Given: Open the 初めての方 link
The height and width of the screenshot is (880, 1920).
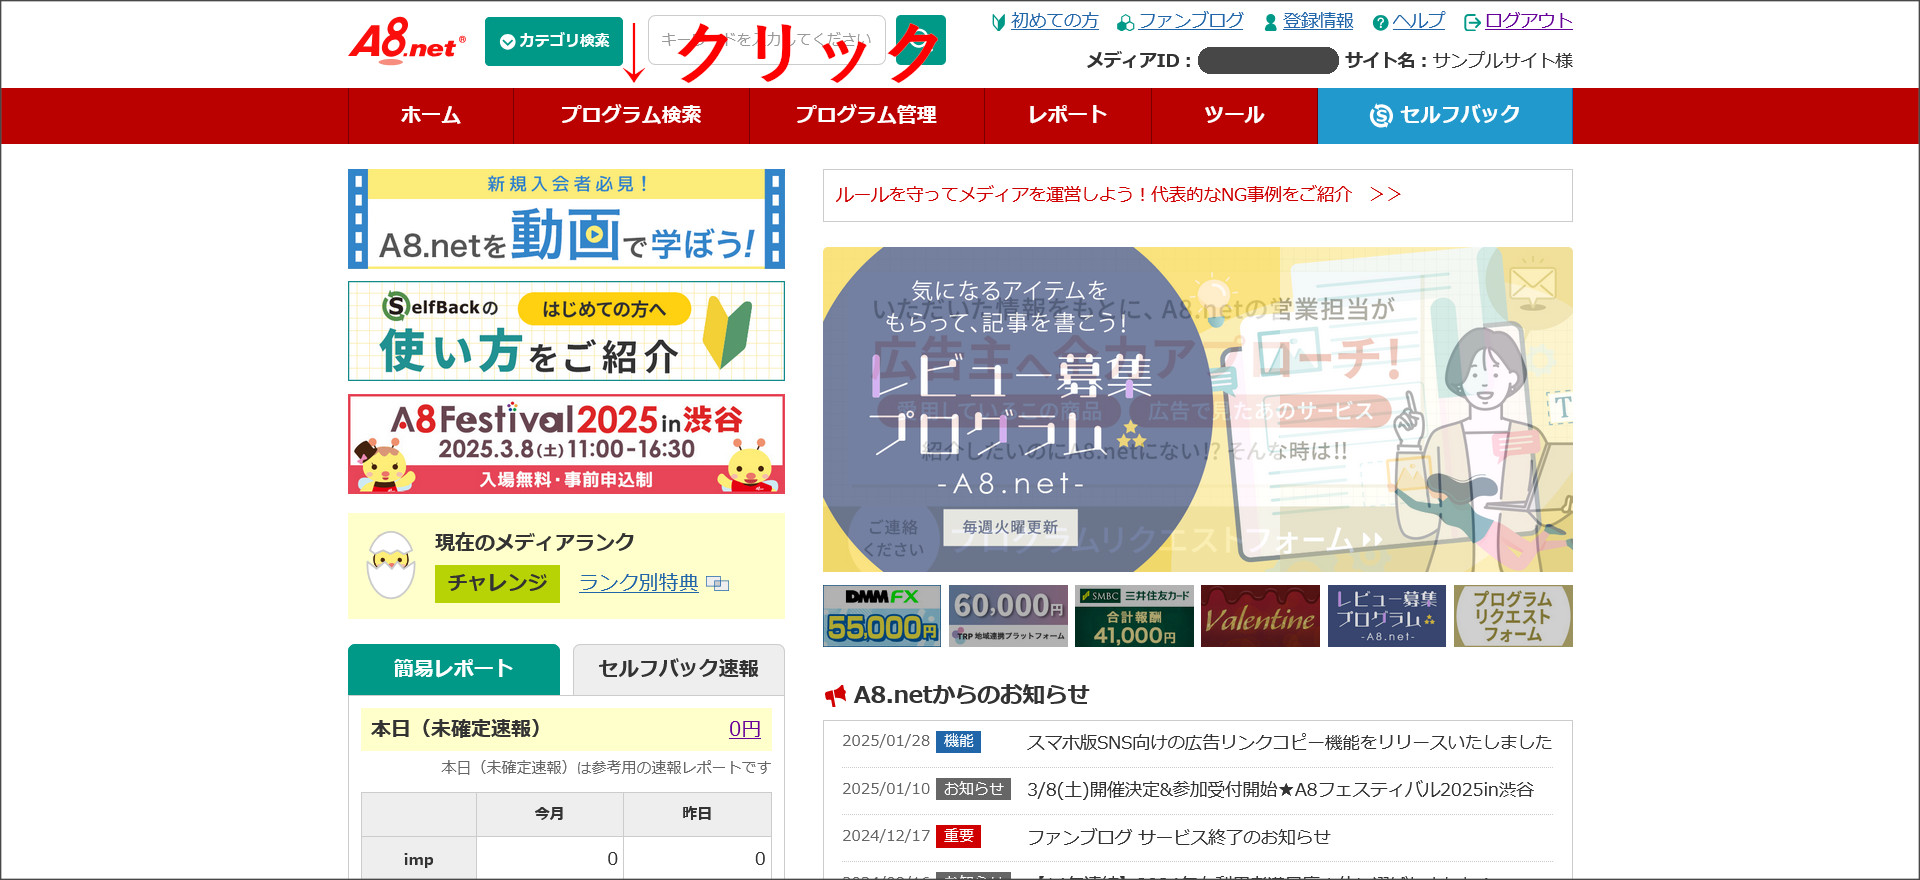Looking at the screenshot, I should point(1054,21).
